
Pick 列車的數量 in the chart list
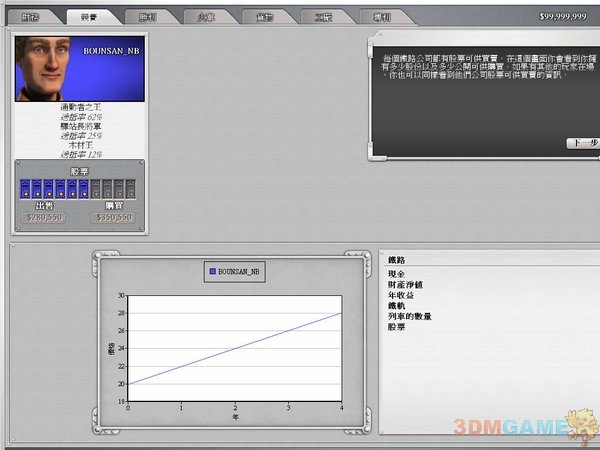[408, 315]
